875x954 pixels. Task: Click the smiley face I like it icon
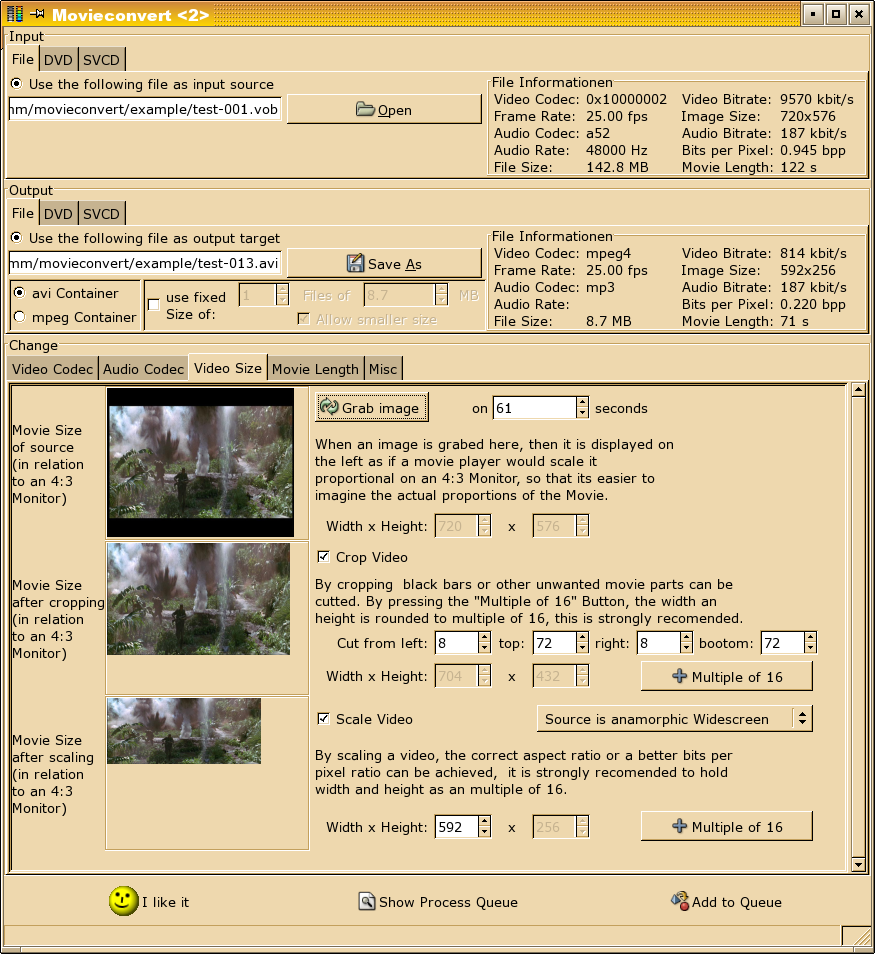coord(123,901)
